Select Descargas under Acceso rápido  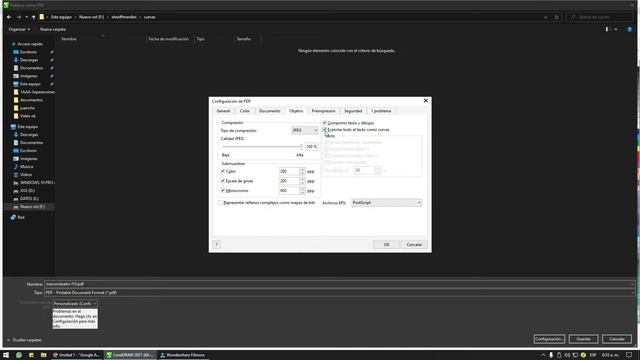(29, 60)
